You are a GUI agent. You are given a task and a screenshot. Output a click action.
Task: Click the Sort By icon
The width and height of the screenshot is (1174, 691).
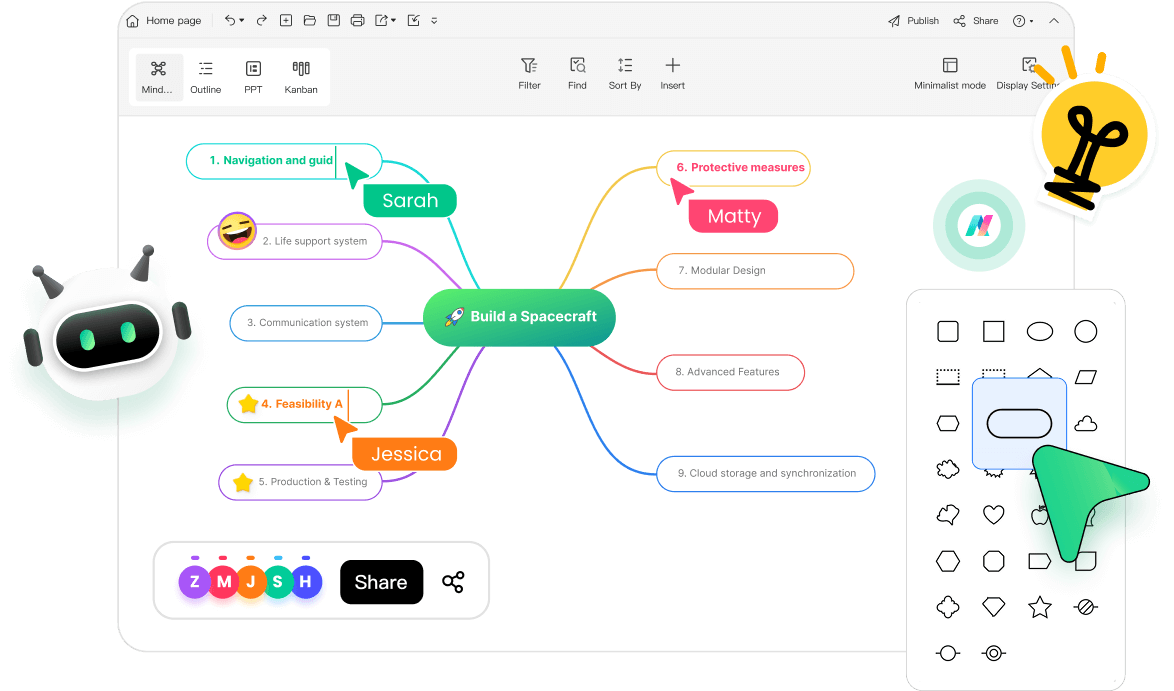point(625,66)
